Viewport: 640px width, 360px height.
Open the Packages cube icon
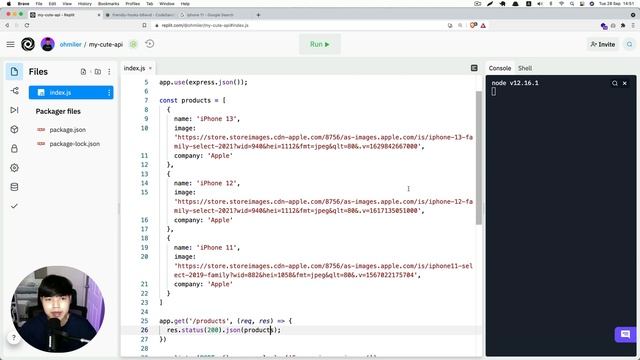(14, 129)
